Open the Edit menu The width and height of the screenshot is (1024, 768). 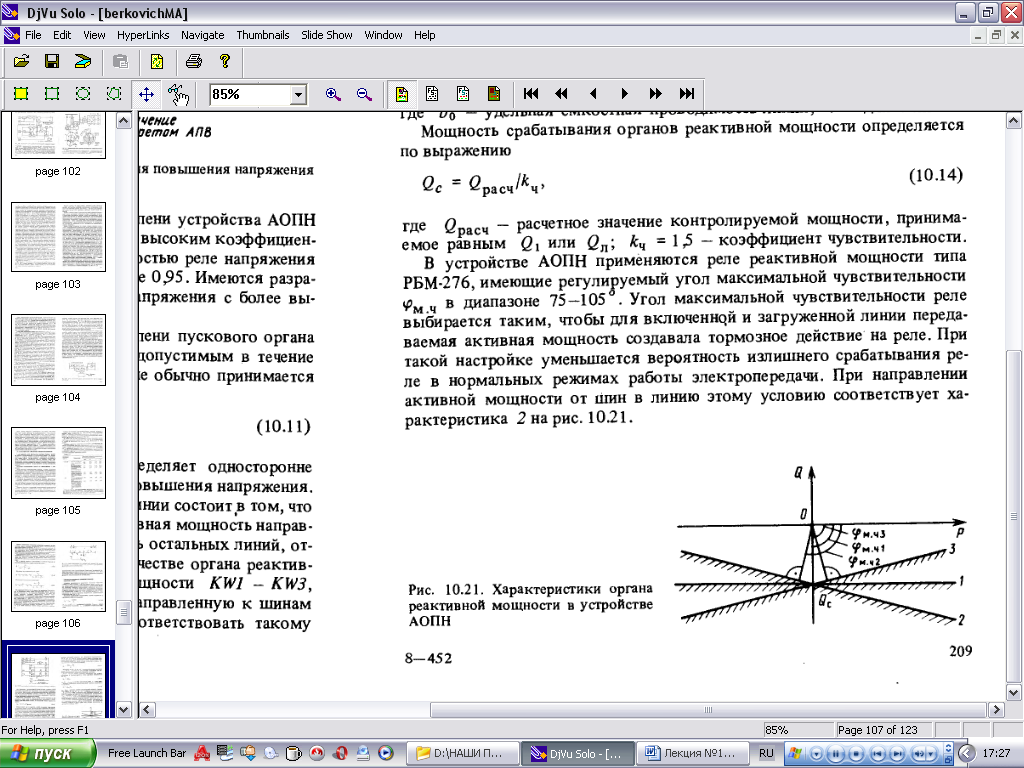click(x=62, y=35)
